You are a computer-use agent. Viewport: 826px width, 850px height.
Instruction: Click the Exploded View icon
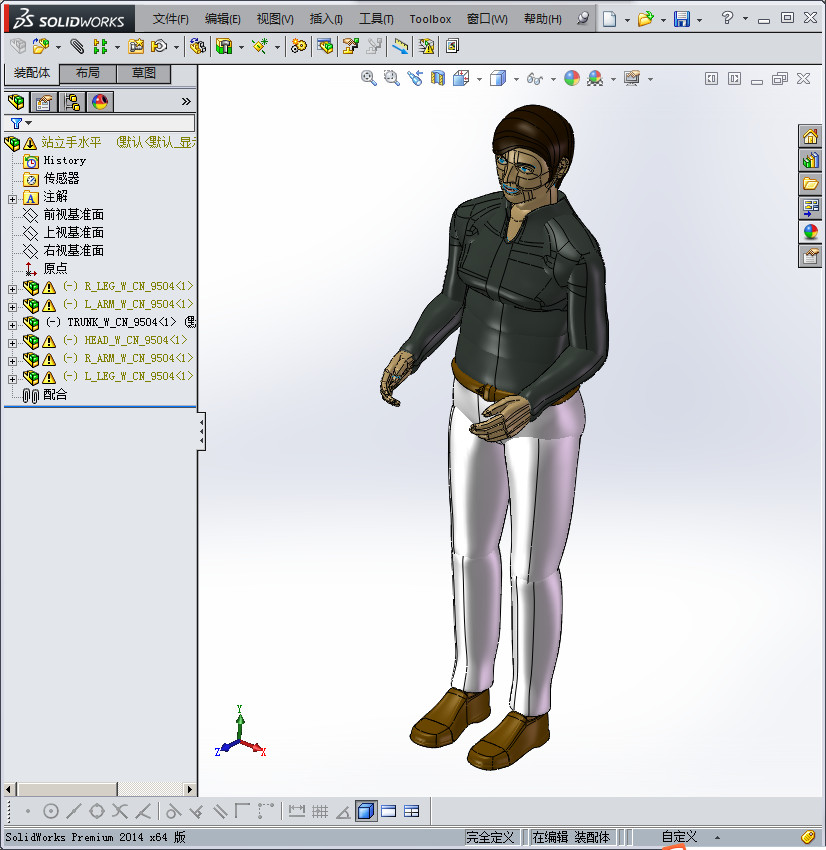point(351,46)
